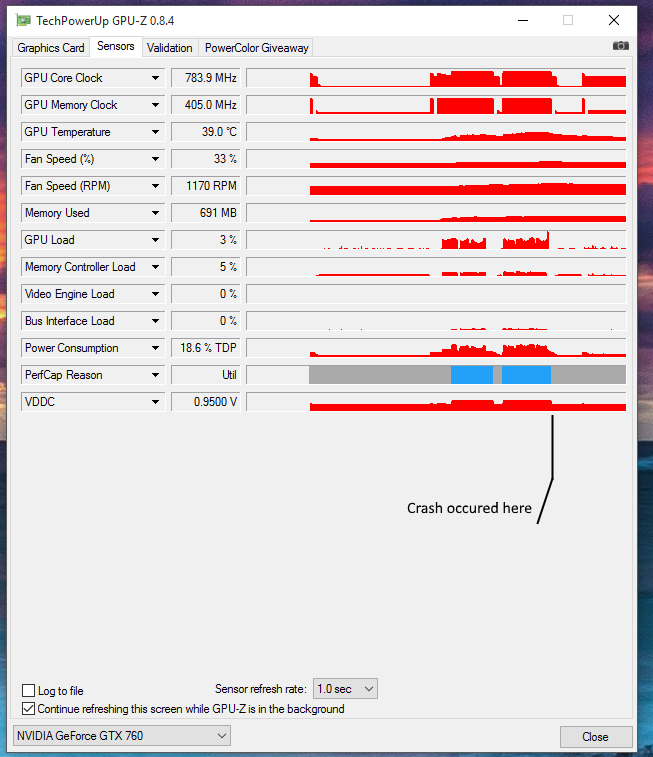Click the 0.9500 V VDDC value
Viewport: 653px width, 757px height.
[206, 402]
